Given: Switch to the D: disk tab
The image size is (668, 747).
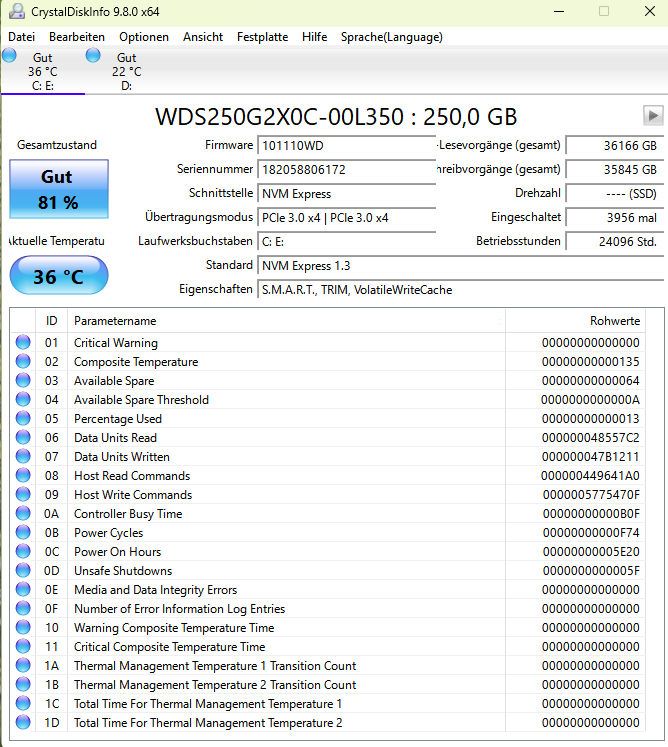Looking at the screenshot, I should click(126, 71).
